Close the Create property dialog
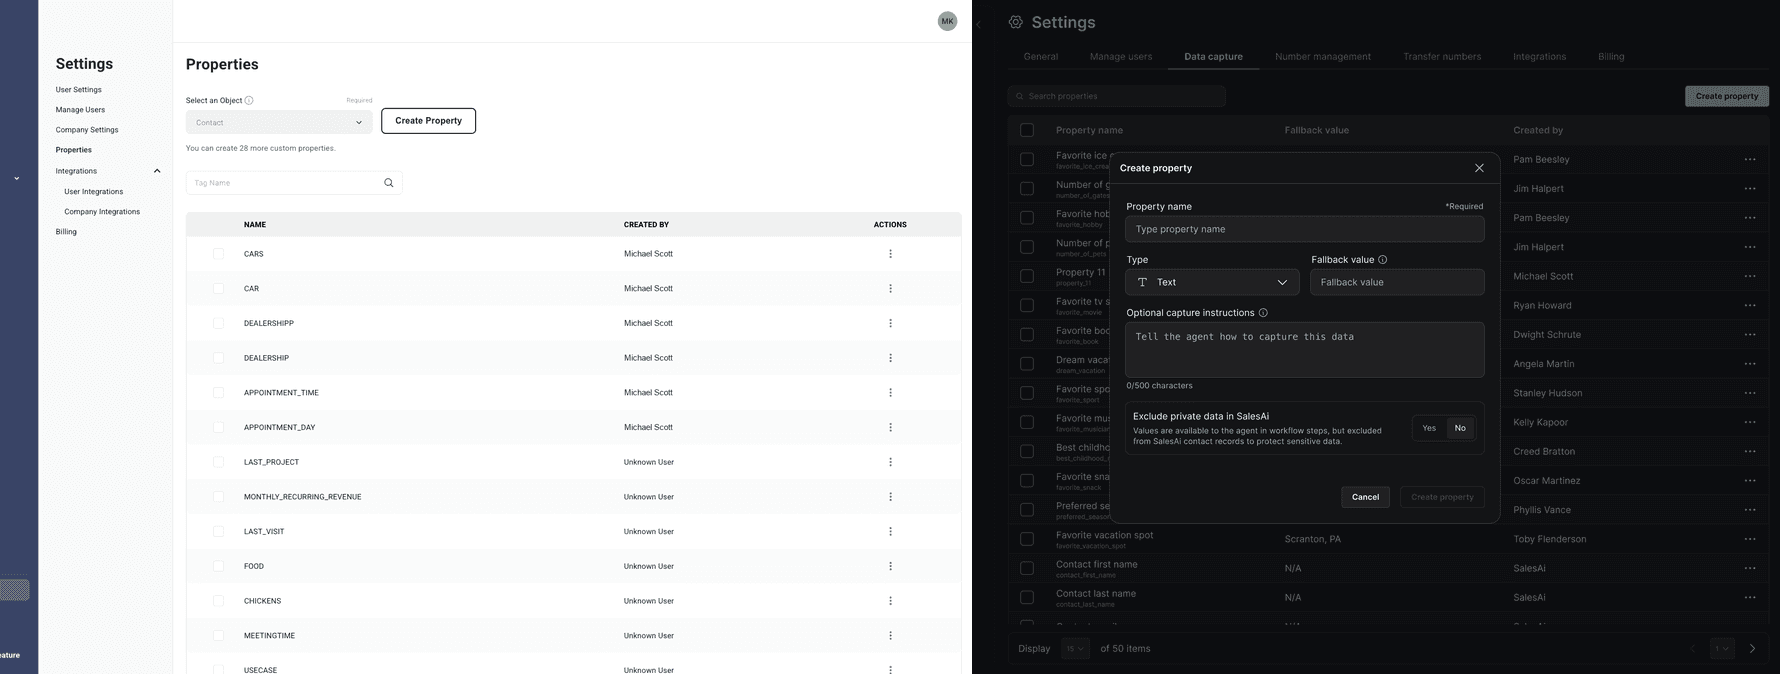 tap(1479, 168)
